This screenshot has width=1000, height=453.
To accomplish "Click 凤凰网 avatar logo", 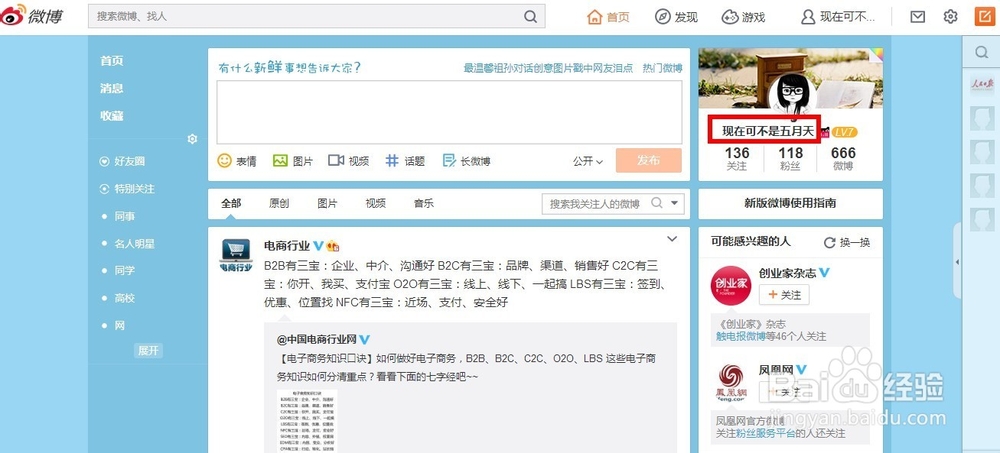I will pos(730,382).
